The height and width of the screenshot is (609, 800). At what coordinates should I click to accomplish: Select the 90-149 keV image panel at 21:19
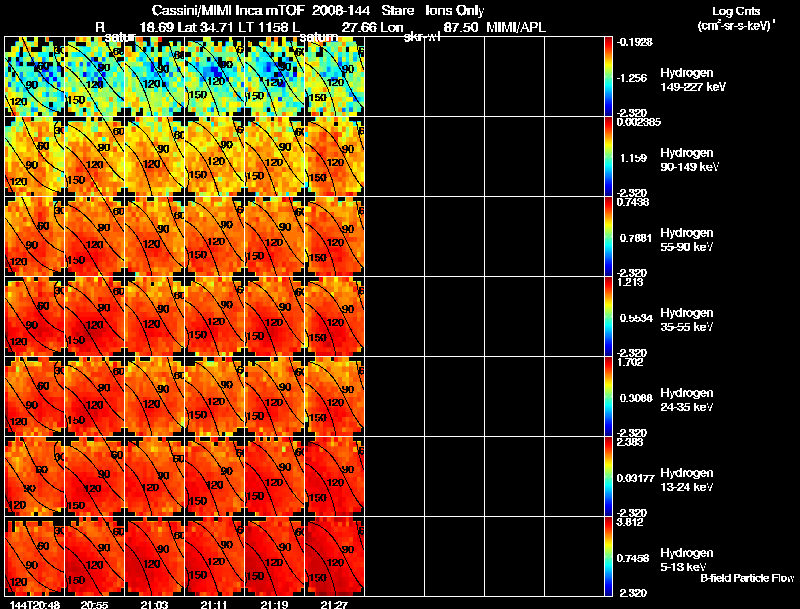274,157
